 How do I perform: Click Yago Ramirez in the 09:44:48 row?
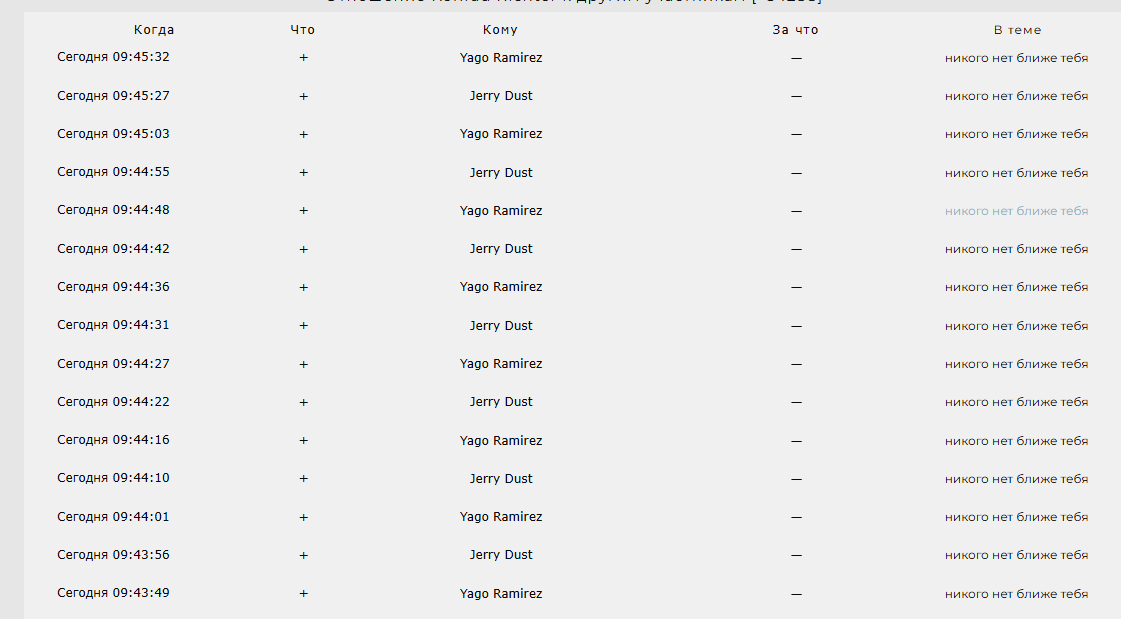coord(500,211)
